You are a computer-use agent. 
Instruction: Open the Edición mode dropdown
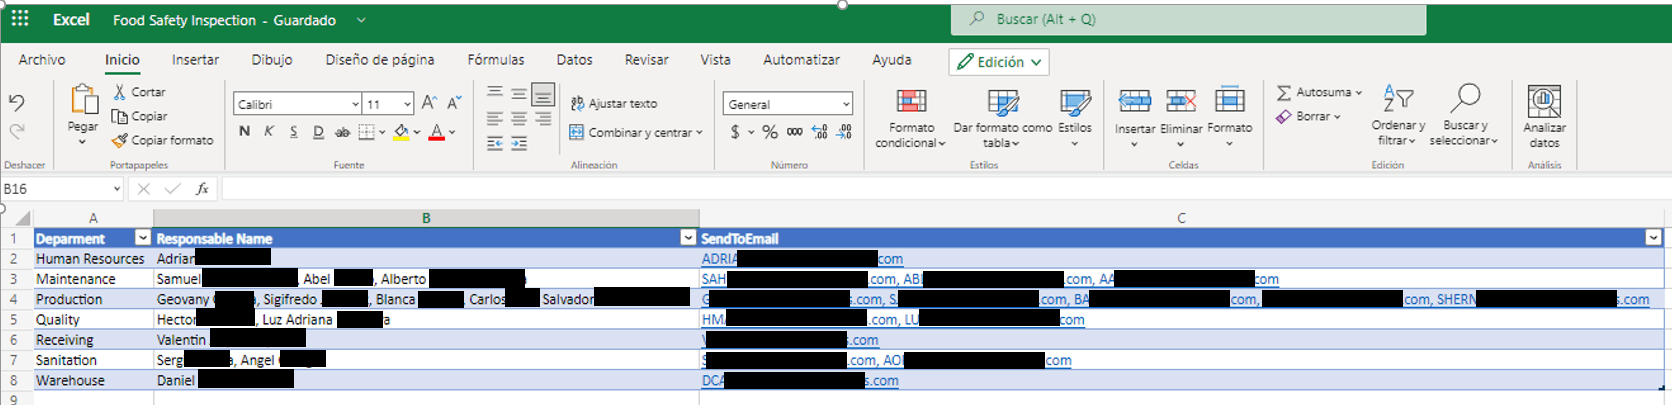[999, 61]
